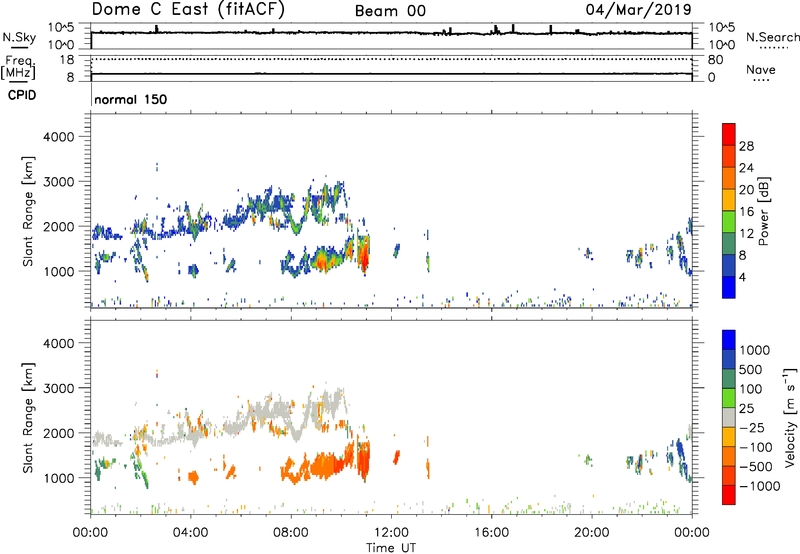This screenshot has width=800, height=554.
Task: Click the "-25" value on velocity colorbar
Action: coord(752,428)
